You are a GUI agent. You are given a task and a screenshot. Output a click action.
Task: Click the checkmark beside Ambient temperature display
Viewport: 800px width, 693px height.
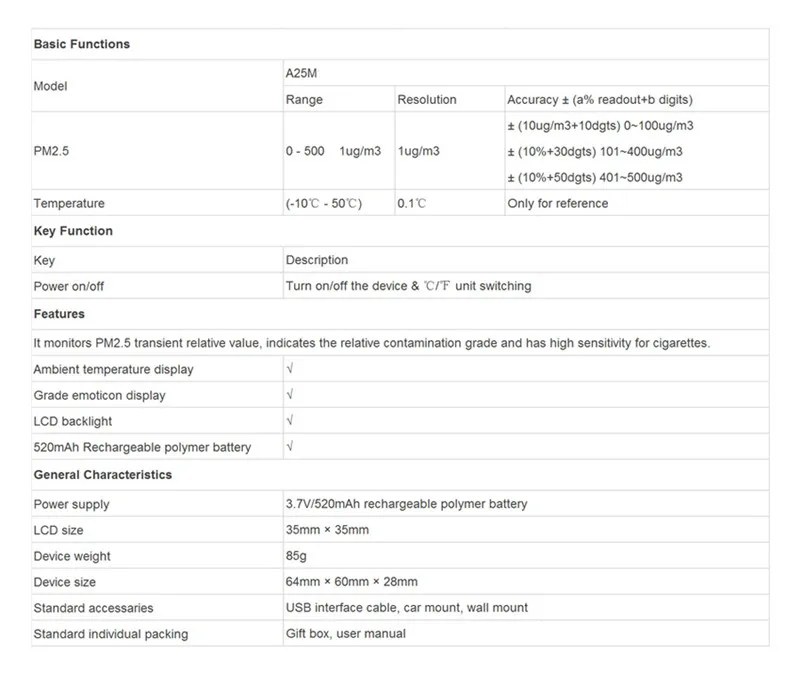(x=290, y=369)
